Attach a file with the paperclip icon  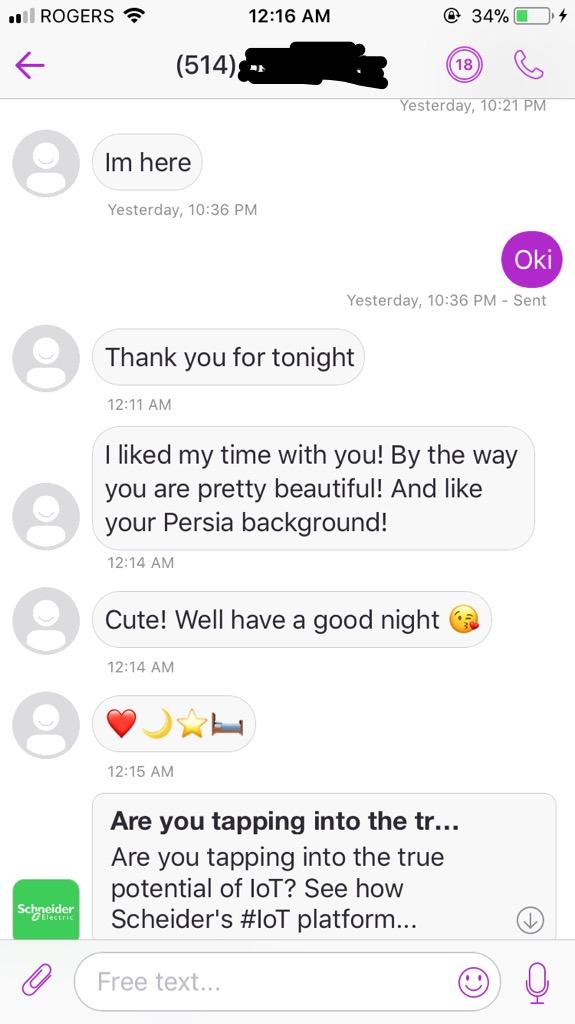pos(37,980)
